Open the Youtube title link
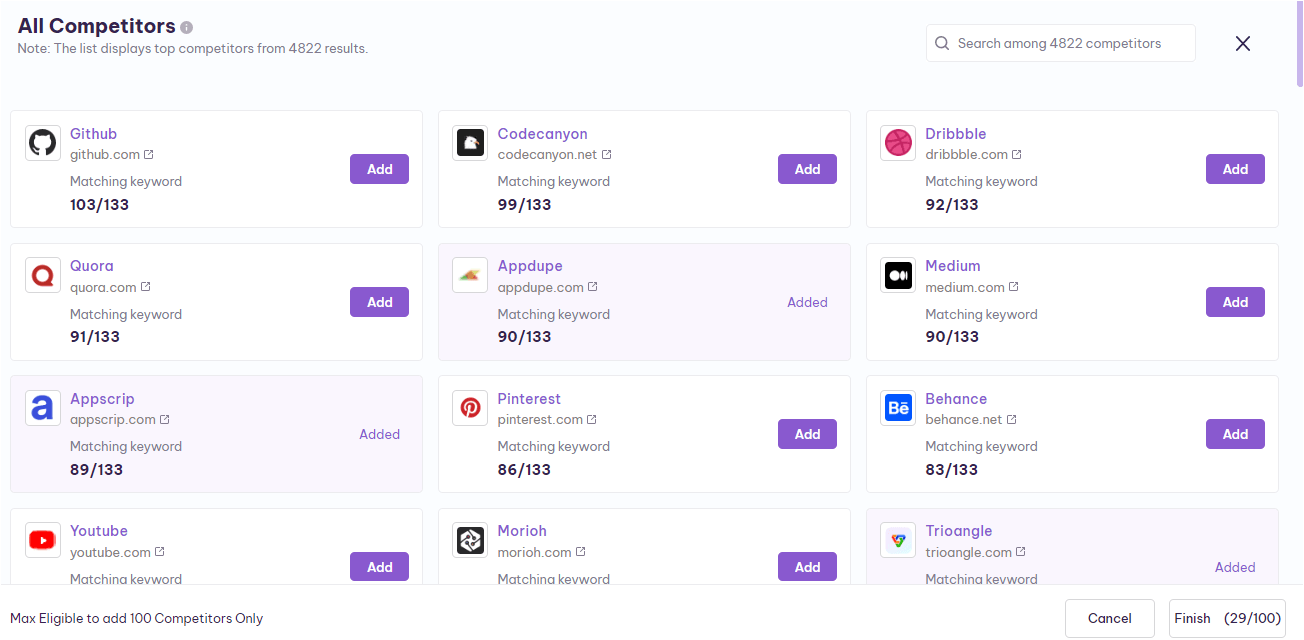 click(x=99, y=531)
